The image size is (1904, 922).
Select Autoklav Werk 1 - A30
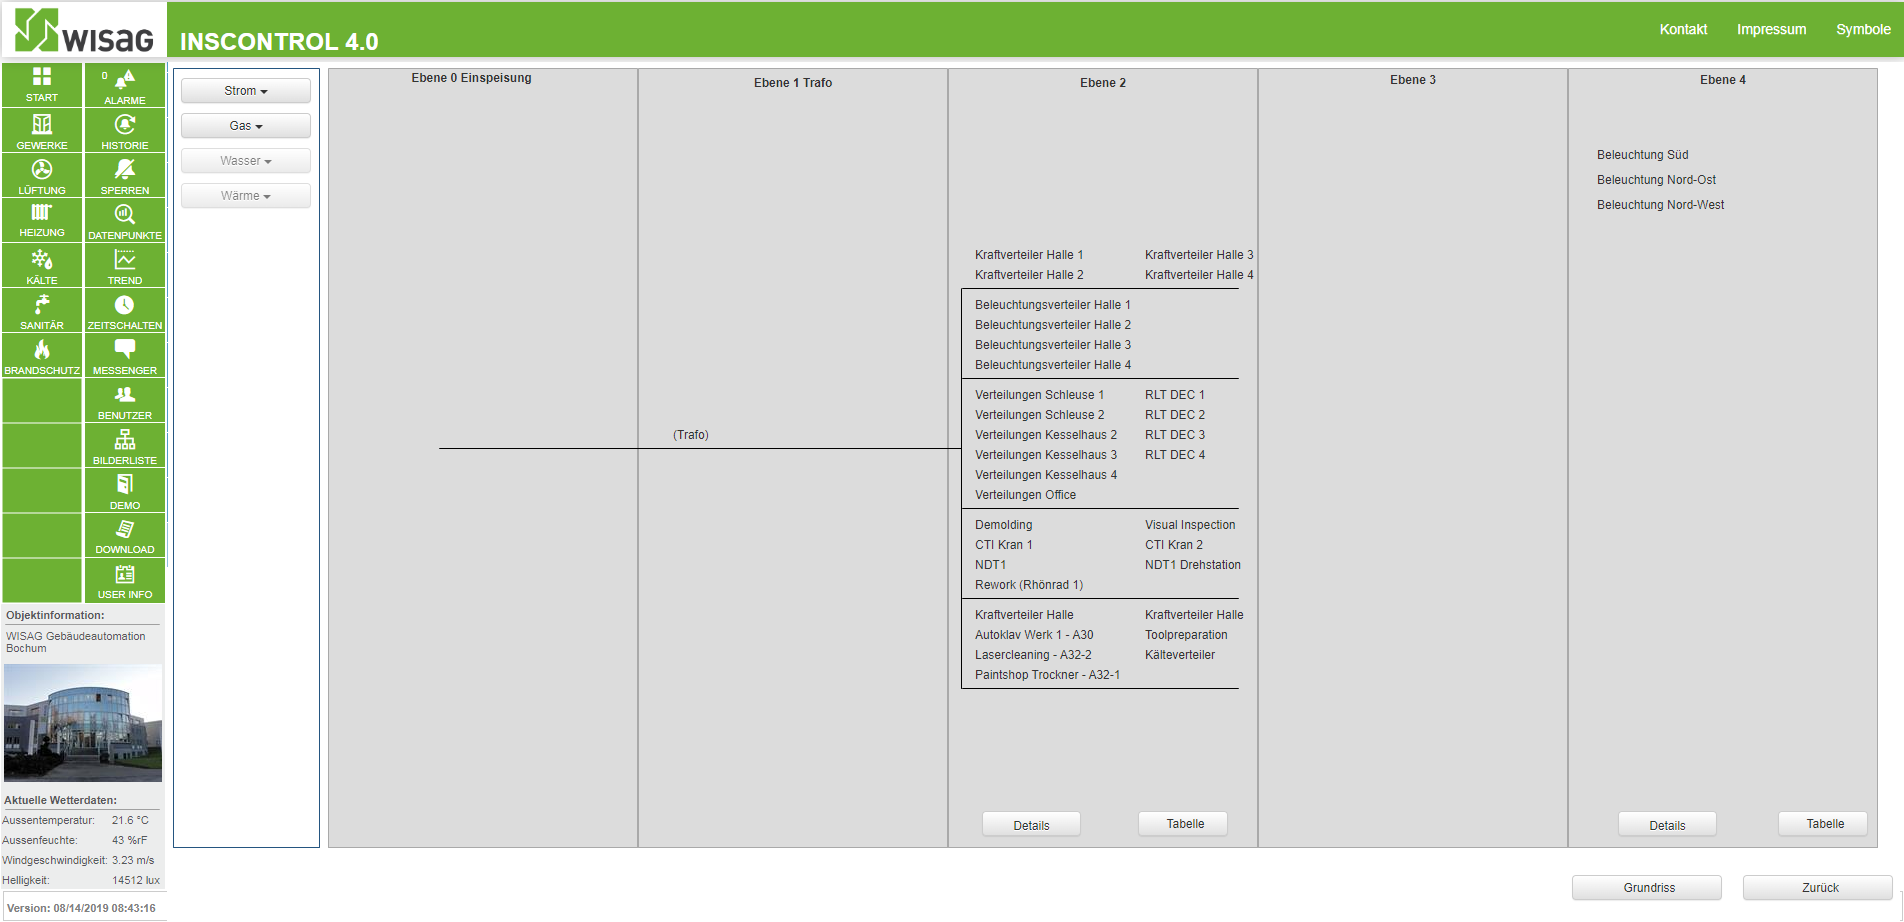pyautogui.click(x=1034, y=635)
